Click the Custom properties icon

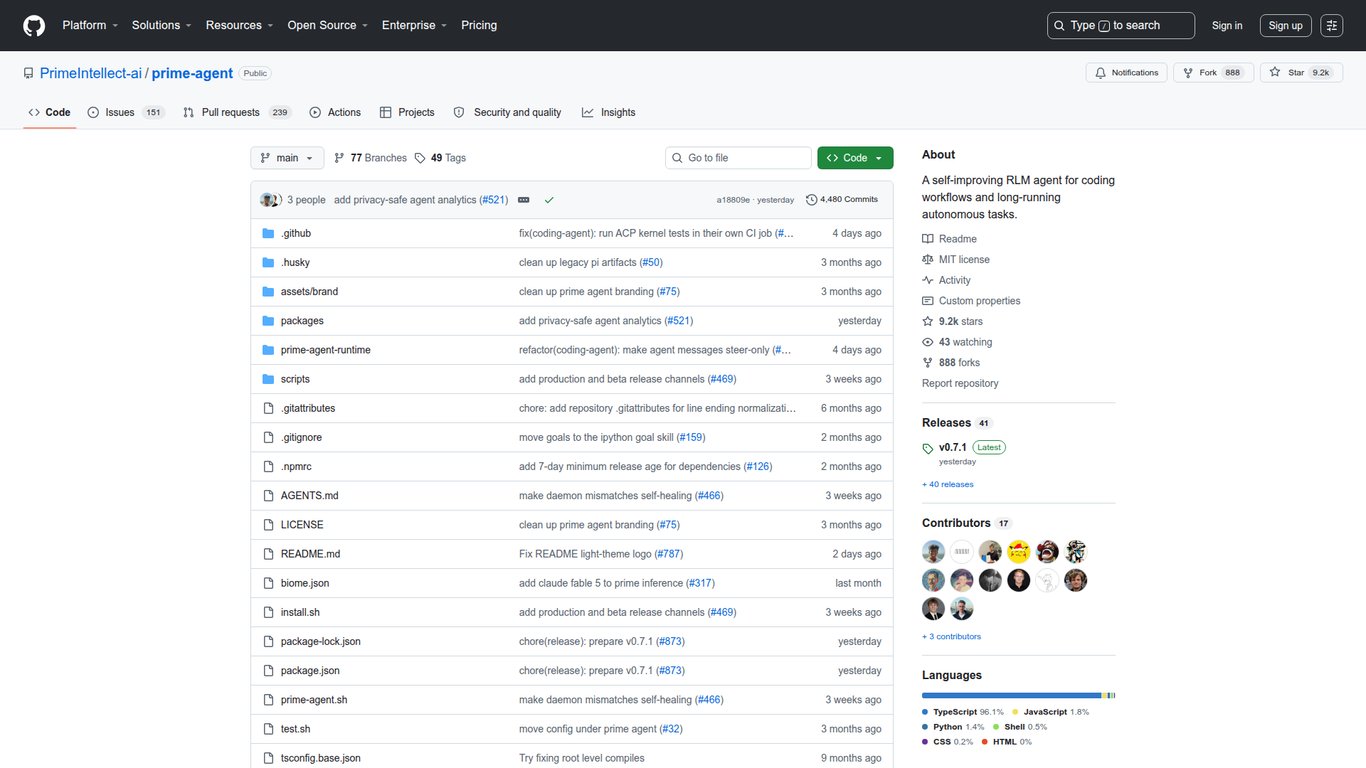(x=928, y=301)
